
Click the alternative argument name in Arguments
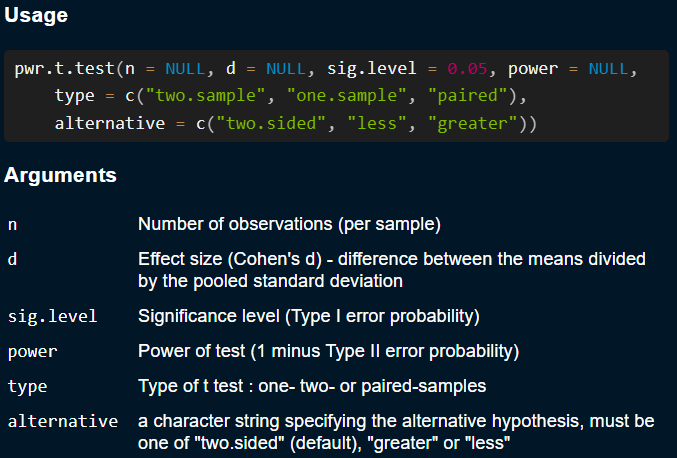click(x=62, y=421)
